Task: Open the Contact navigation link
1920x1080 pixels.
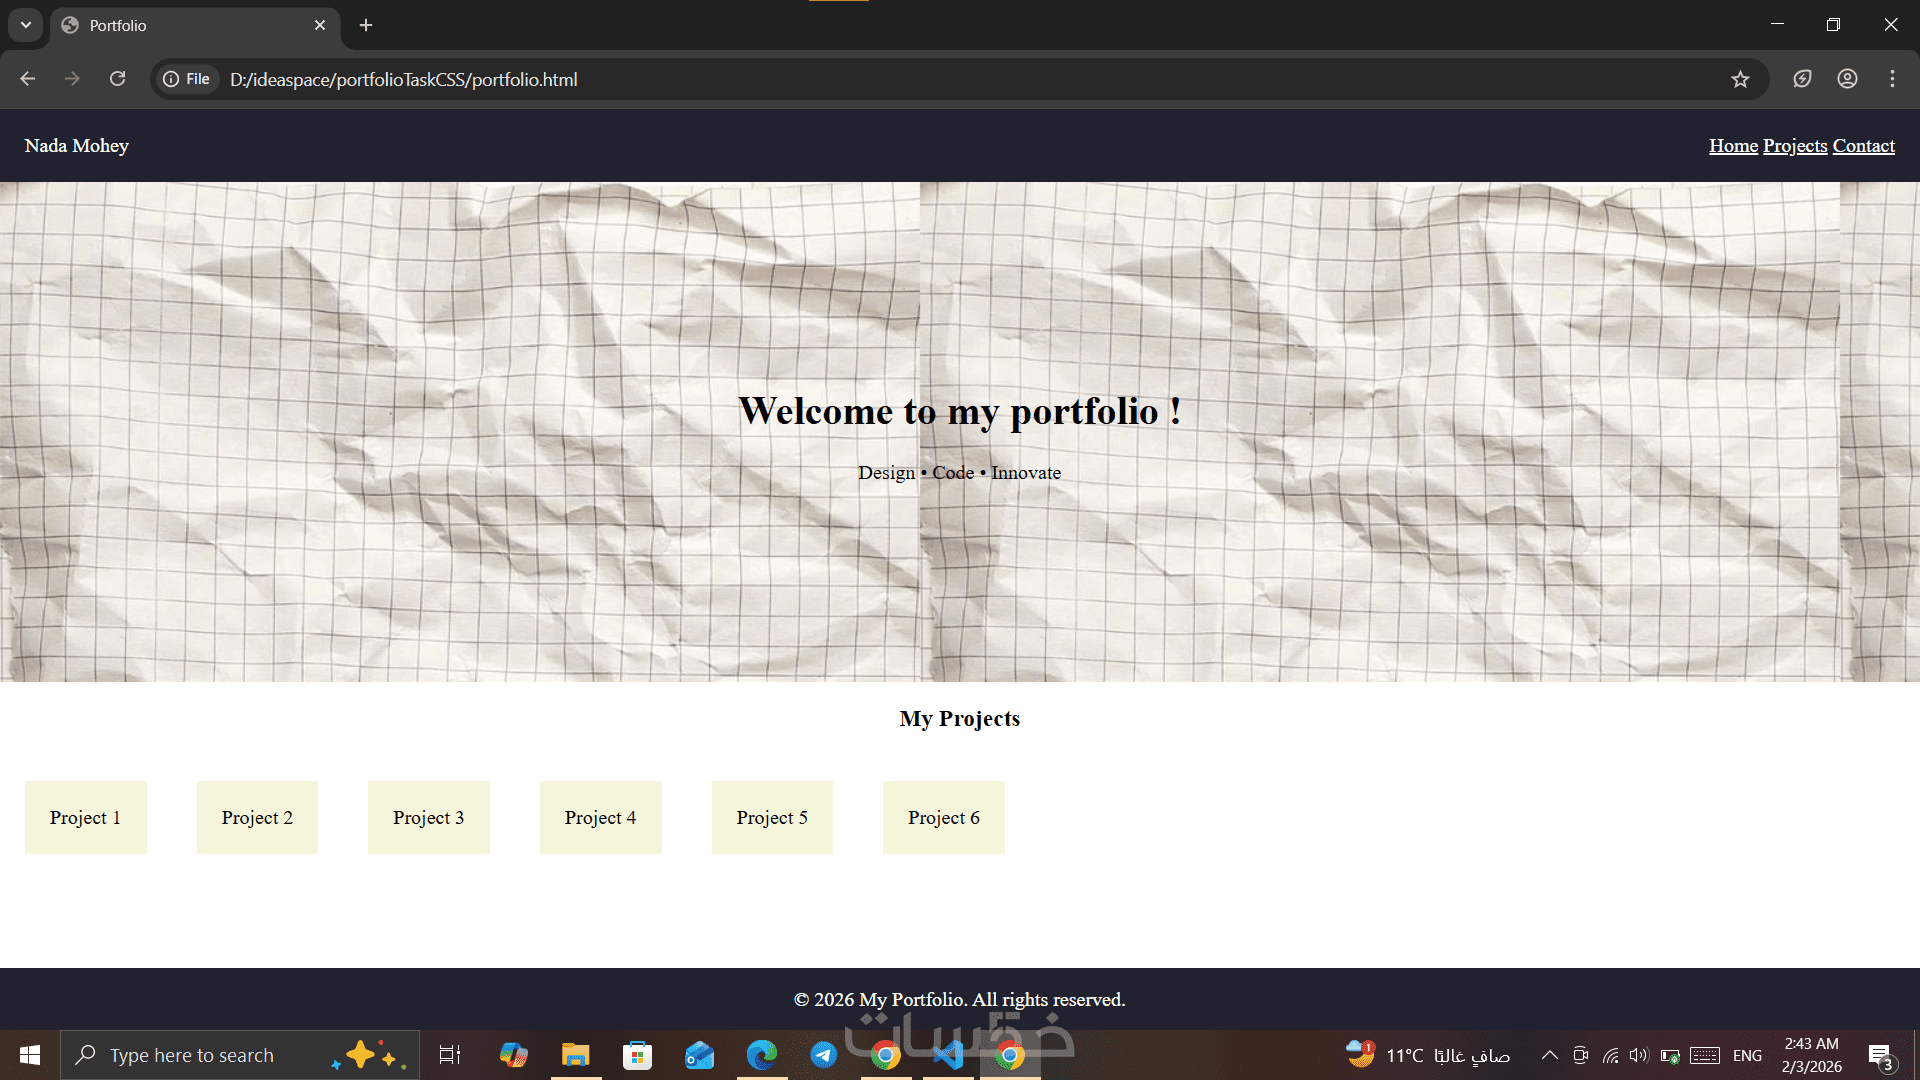Action: (1863, 146)
